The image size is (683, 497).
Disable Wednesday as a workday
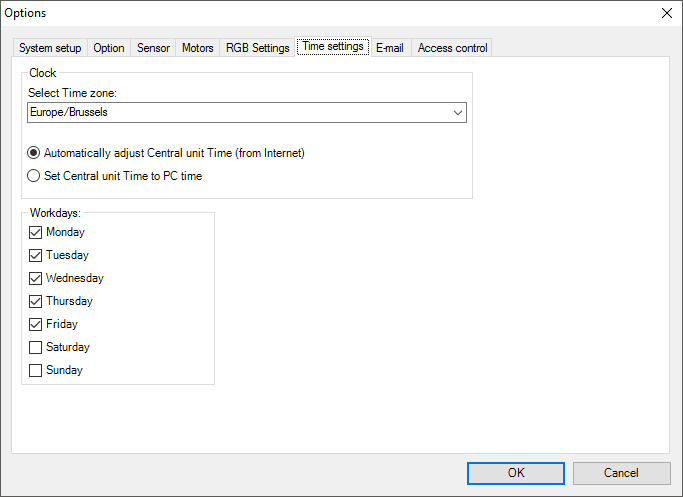[36, 279]
